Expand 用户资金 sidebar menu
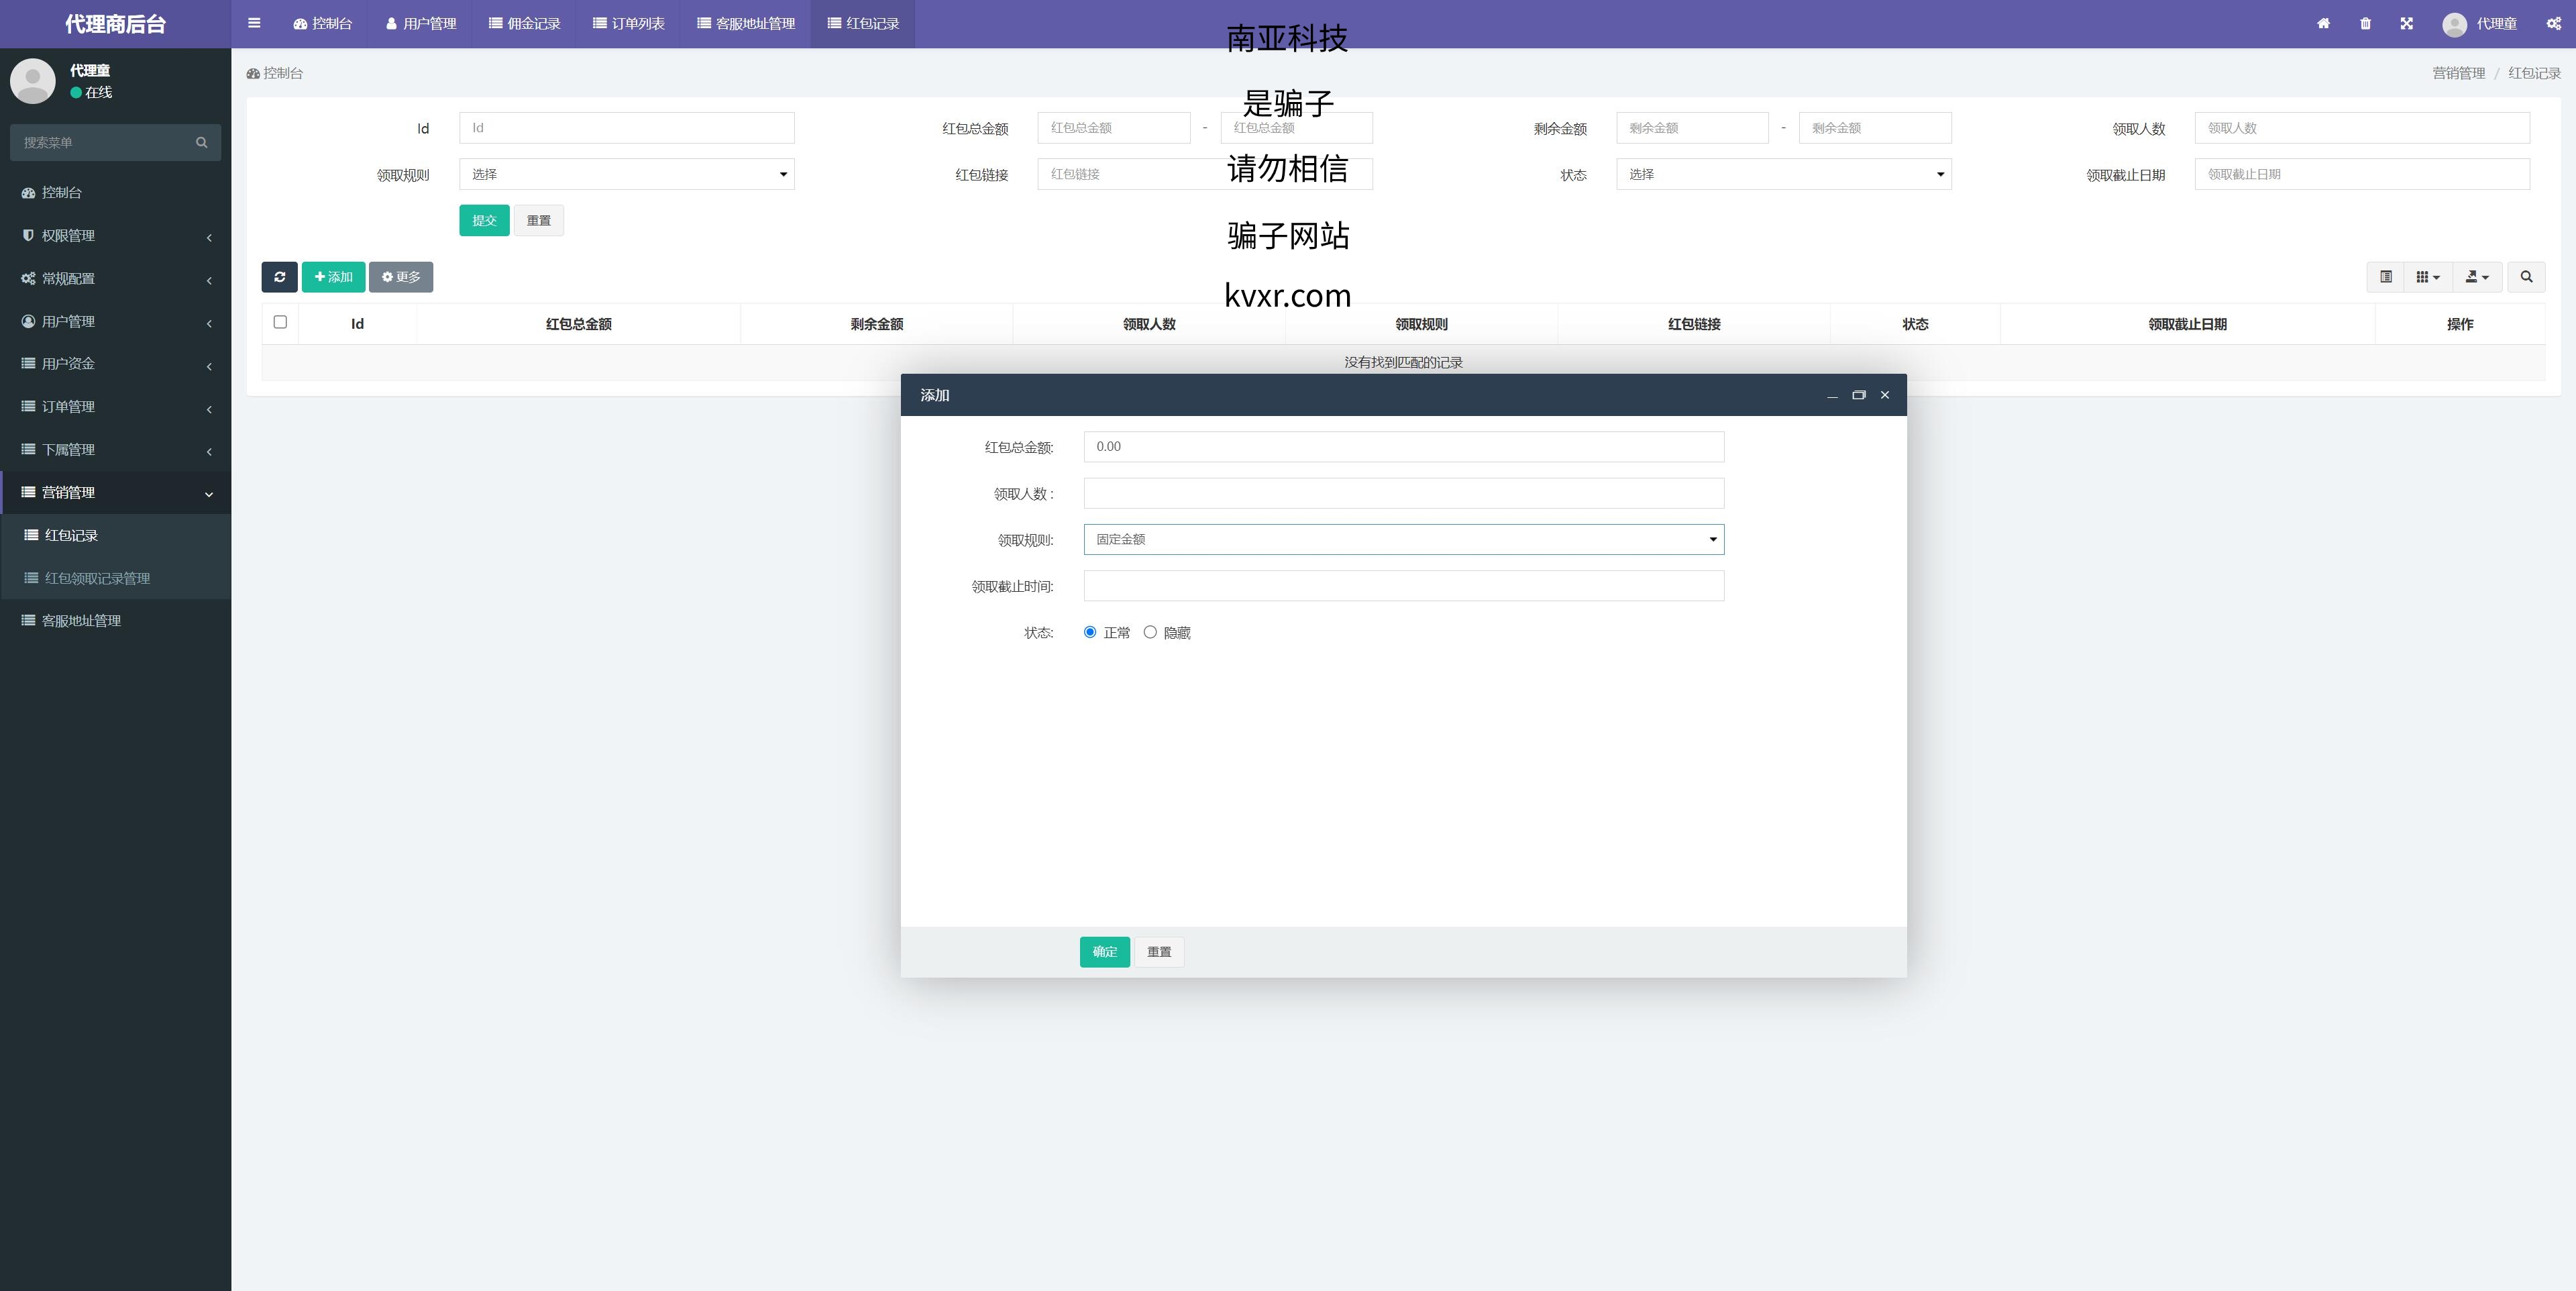Image resolution: width=2576 pixels, height=1291 pixels. click(115, 364)
